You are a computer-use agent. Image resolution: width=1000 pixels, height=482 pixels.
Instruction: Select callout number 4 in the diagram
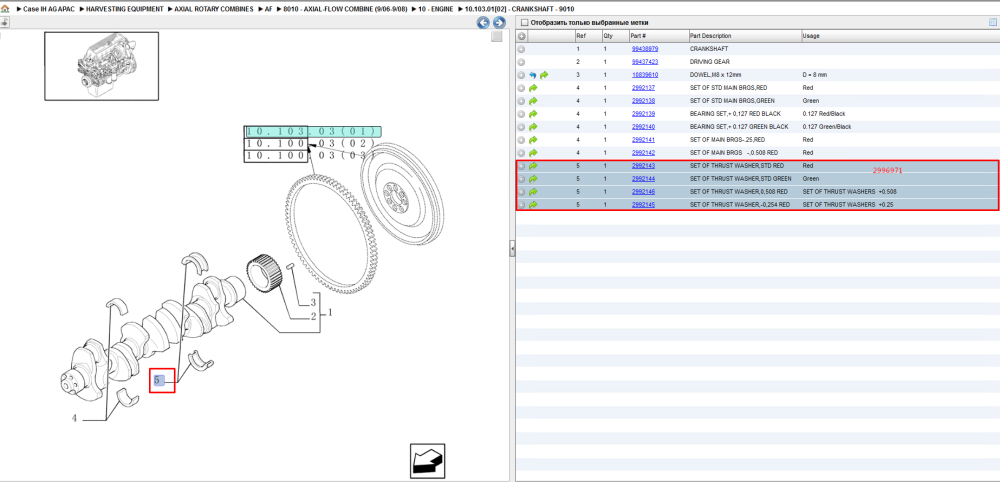point(75,419)
